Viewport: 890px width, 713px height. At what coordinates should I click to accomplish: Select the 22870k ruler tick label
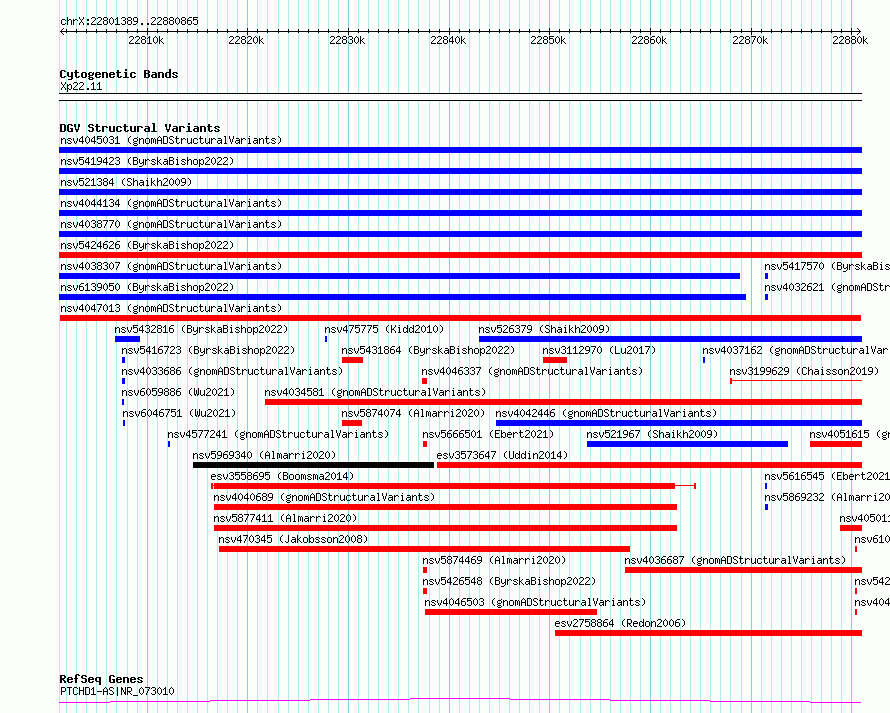coord(750,40)
